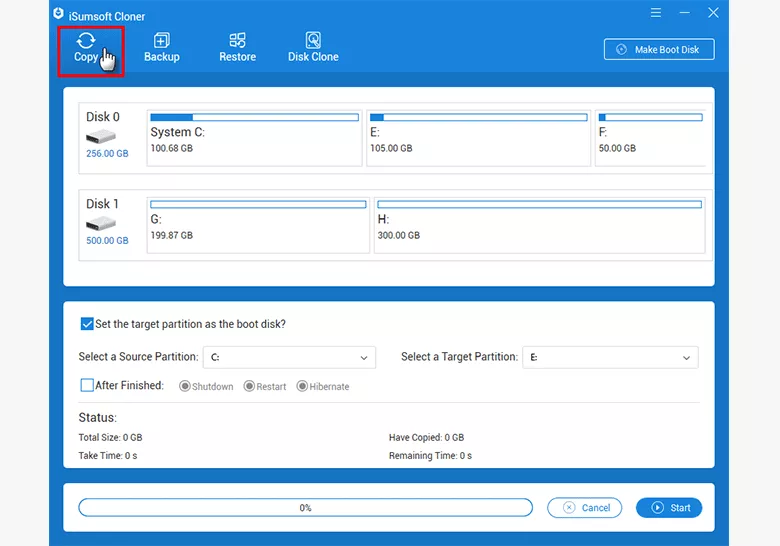
Task: Select the Copy tool icon
Action: (x=86, y=41)
